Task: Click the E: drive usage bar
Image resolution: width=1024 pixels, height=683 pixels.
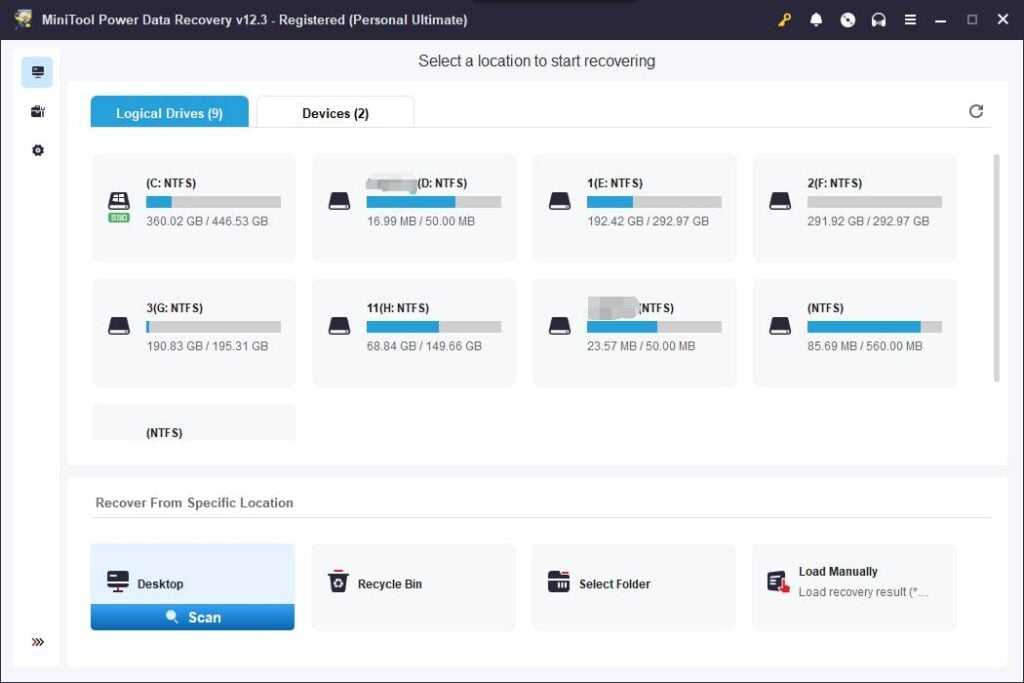Action: pos(654,202)
